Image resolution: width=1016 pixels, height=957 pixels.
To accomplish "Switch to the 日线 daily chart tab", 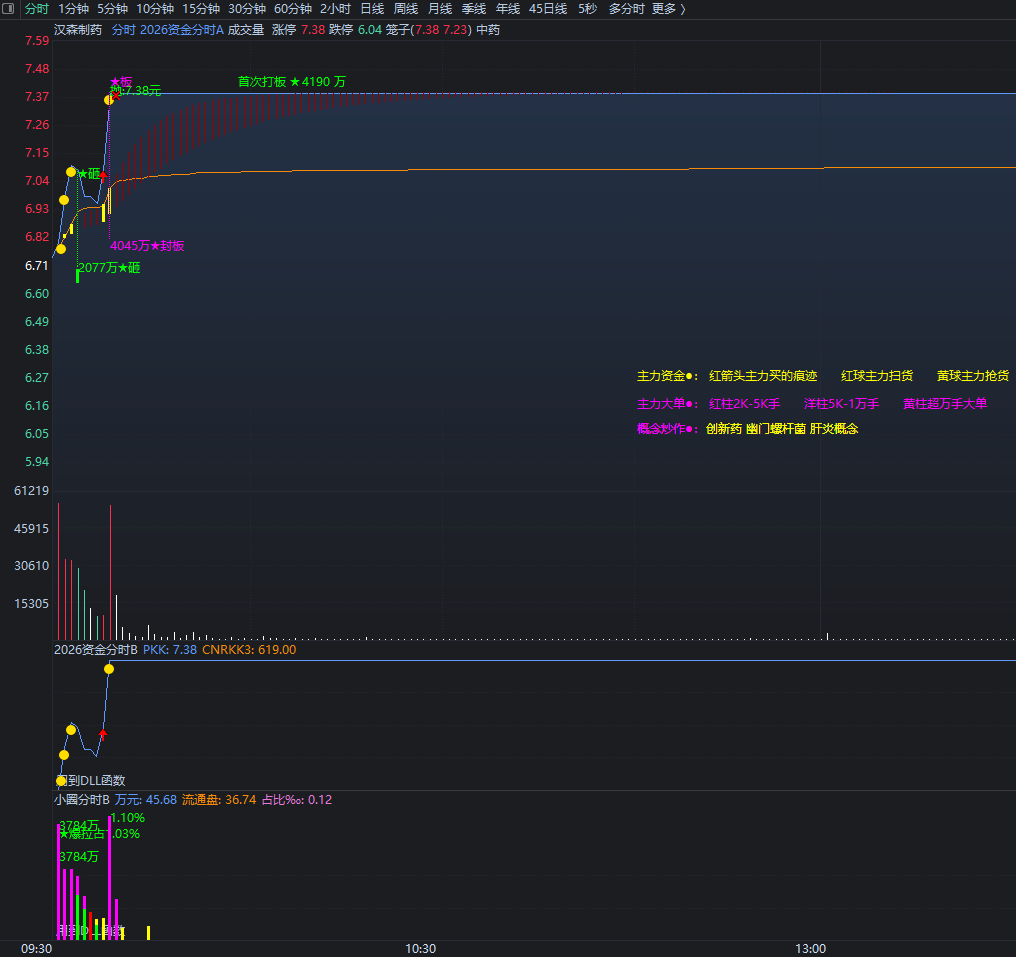I will [373, 8].
